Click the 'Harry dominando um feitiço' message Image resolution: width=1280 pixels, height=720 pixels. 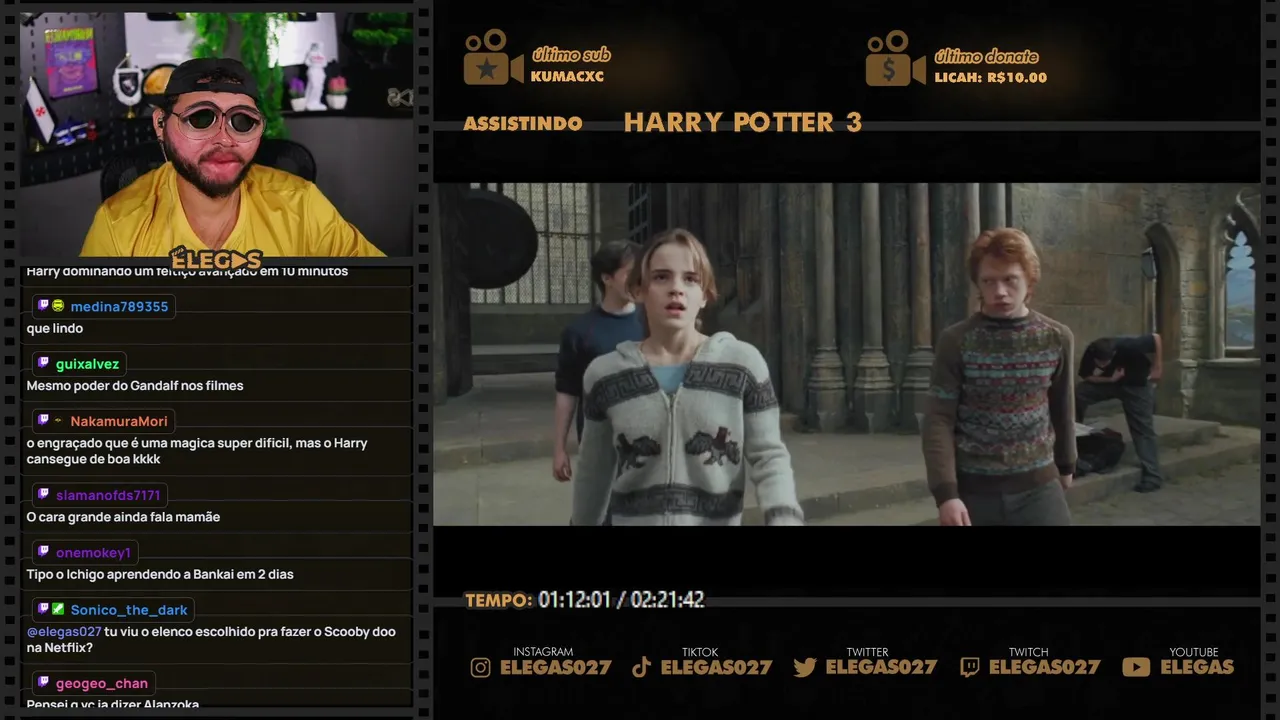click(x=187, y=272)
